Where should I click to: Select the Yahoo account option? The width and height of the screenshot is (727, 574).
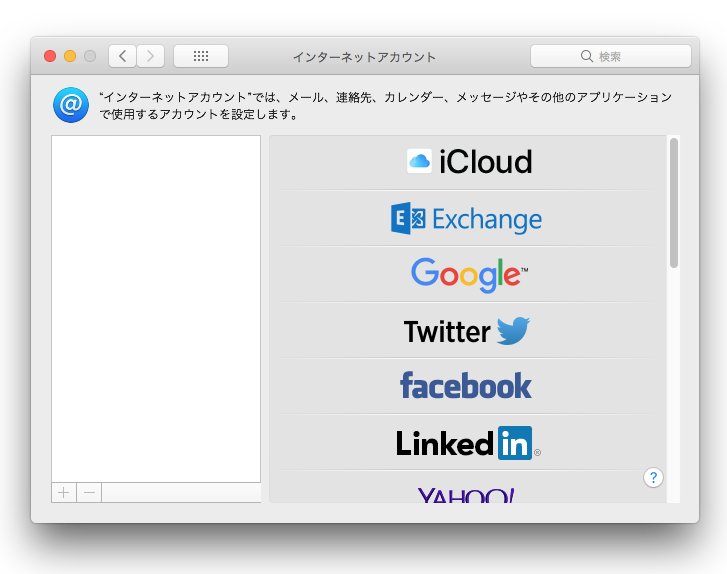[468, 487]
